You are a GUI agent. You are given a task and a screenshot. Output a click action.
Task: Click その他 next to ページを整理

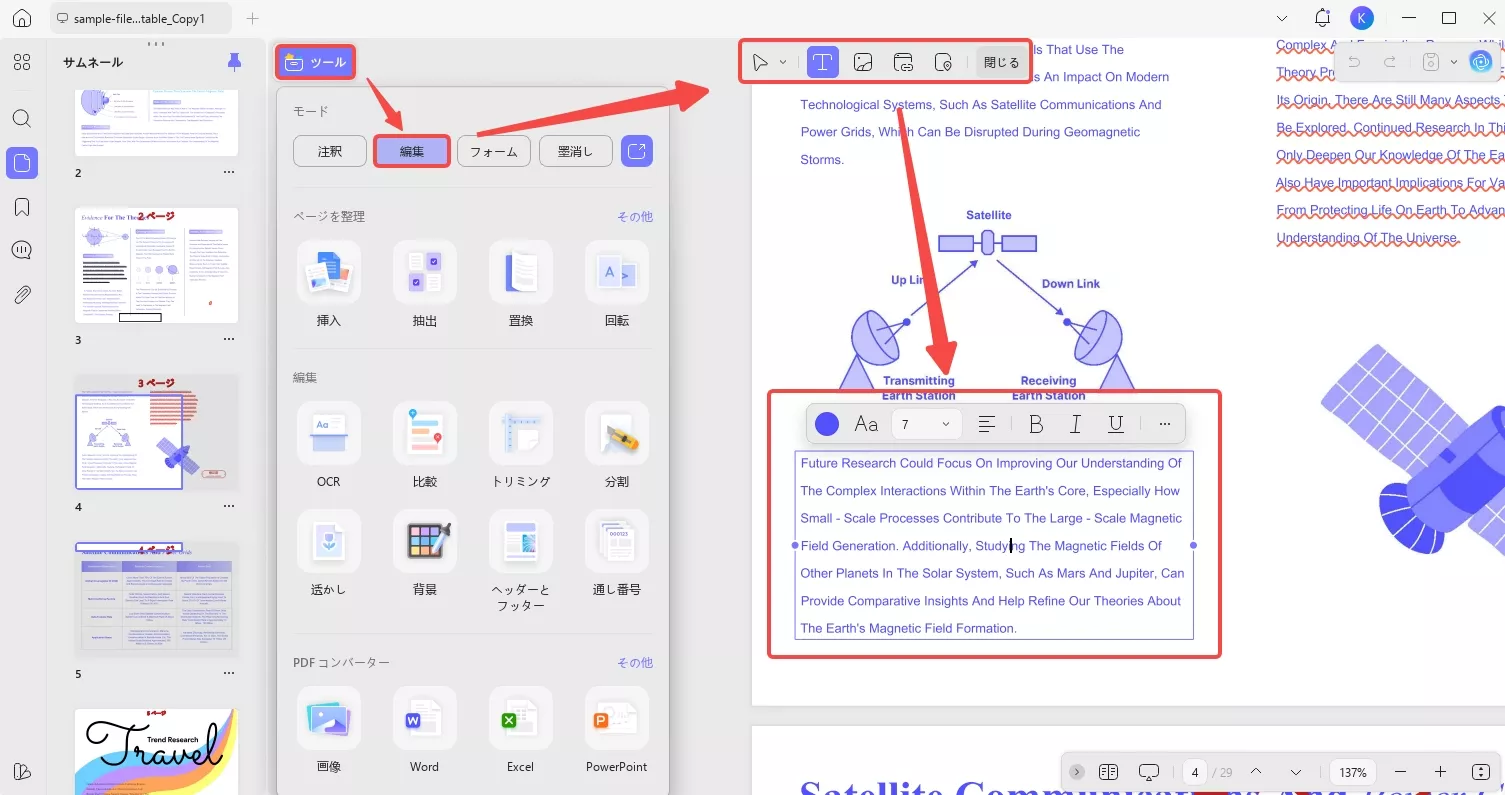point(635,216)
